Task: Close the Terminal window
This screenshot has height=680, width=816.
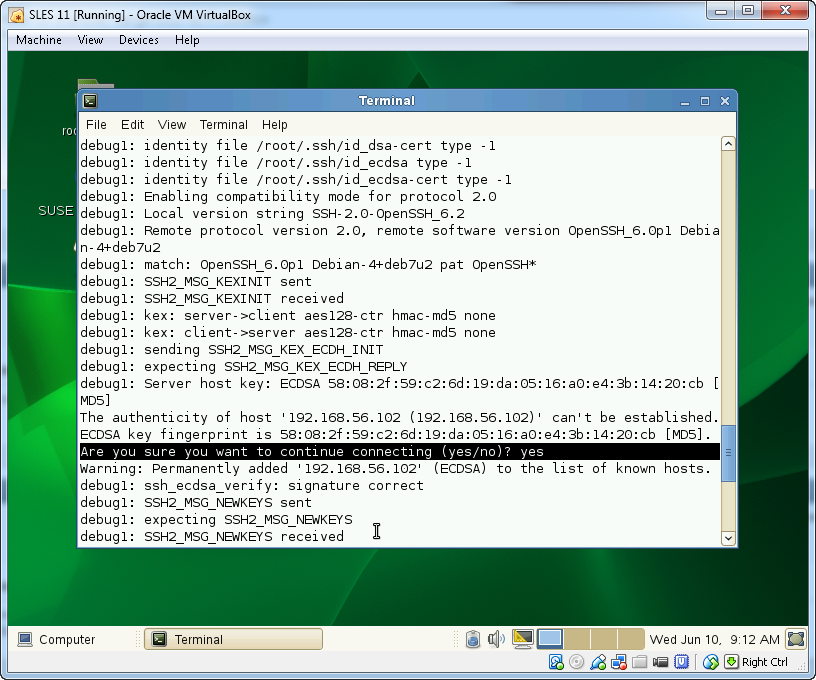Action: (724, 101)
